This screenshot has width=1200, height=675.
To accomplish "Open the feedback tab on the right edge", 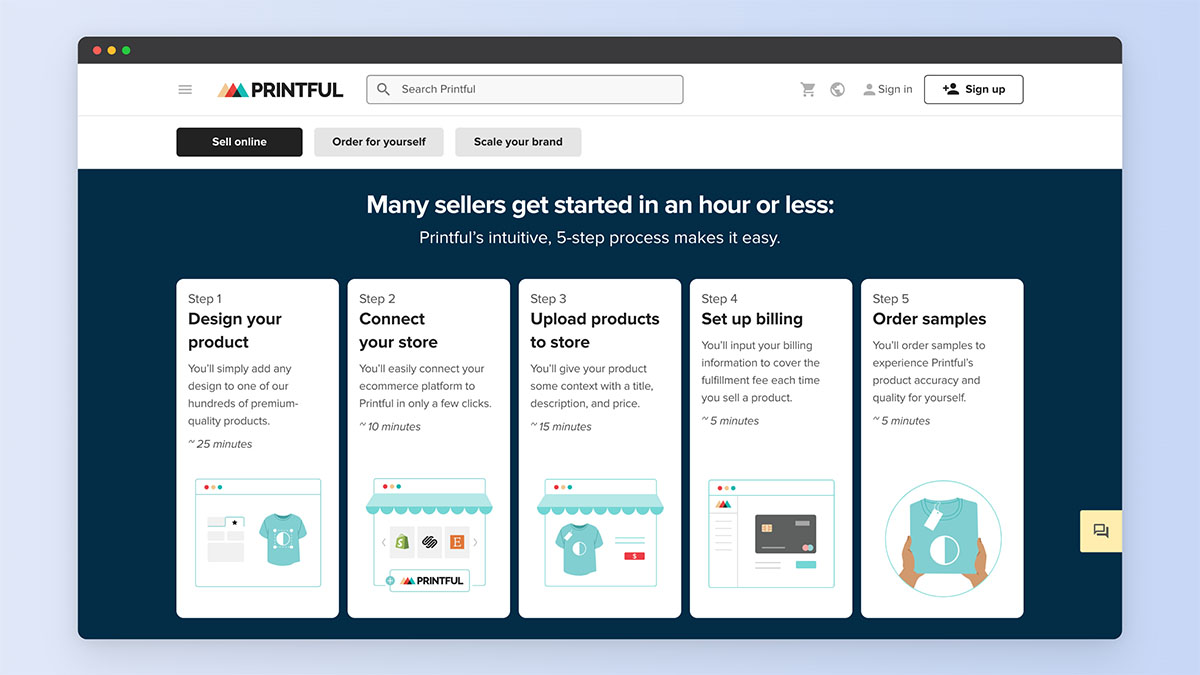I will click(1100, 531).
